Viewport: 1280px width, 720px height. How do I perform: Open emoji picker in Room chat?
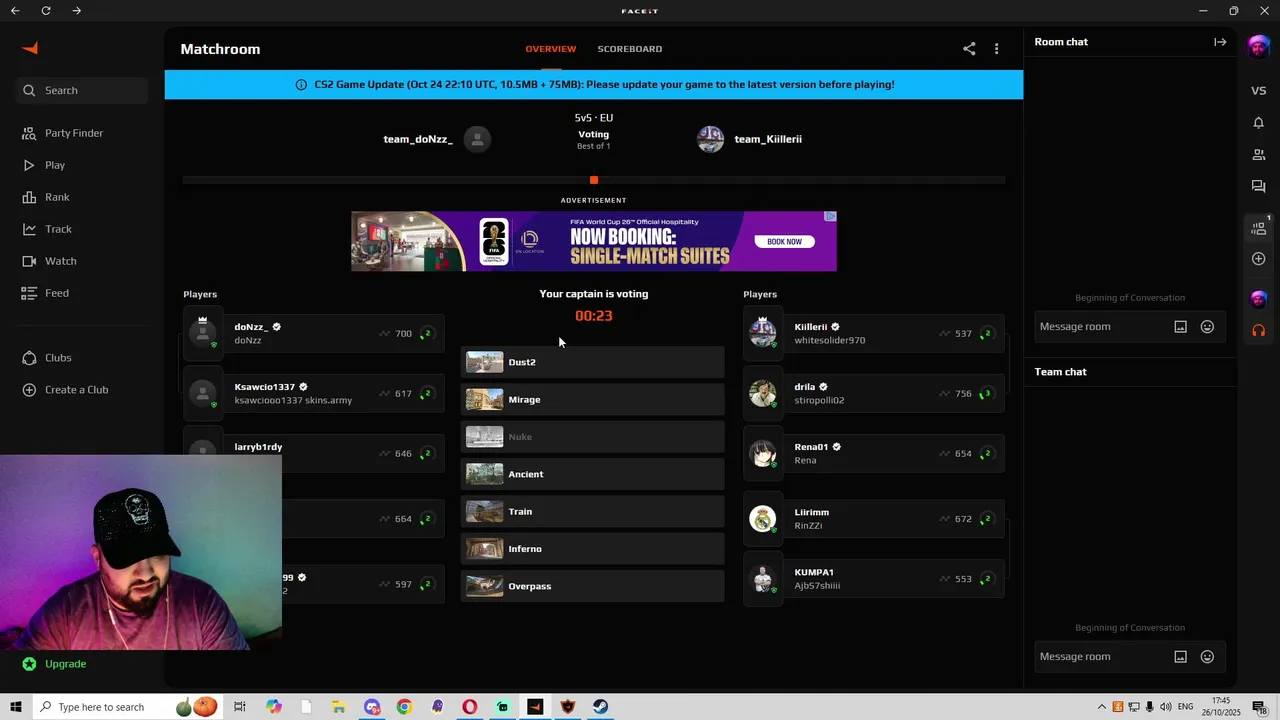point(1207,327)
